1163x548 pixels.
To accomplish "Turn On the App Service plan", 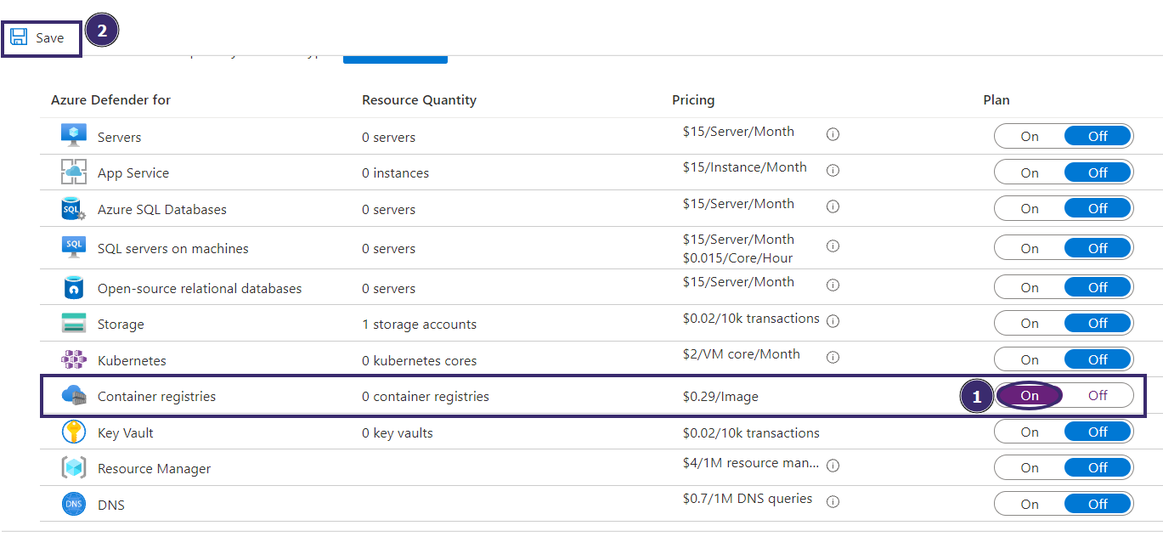I will pyautogui.click(x=1029, y=172).
